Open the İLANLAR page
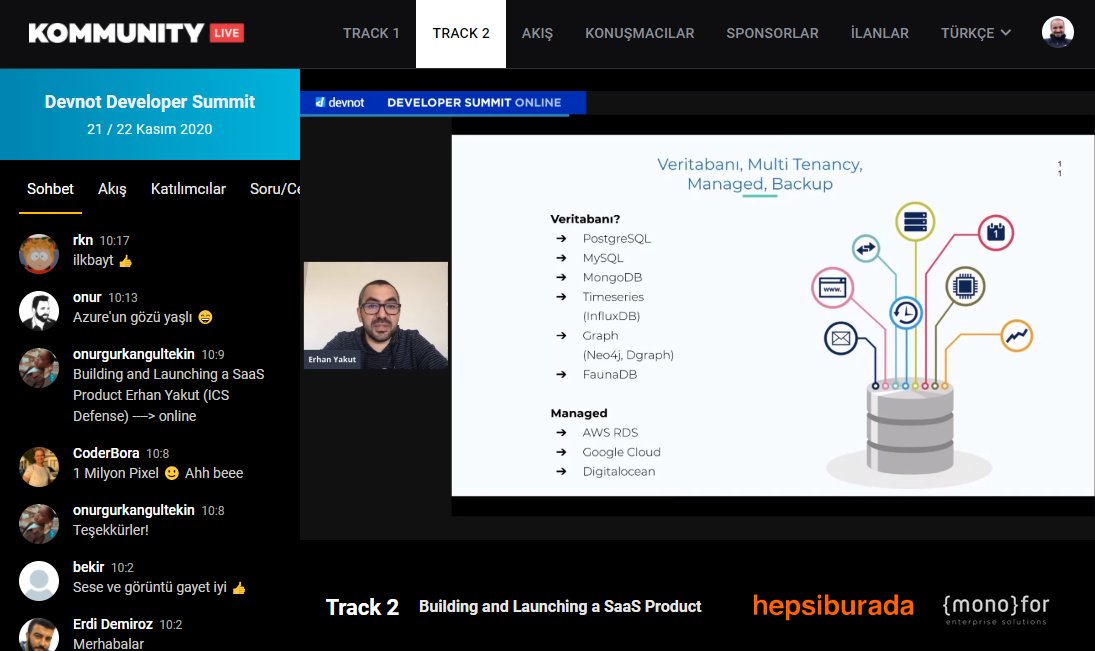 point(880,33)
